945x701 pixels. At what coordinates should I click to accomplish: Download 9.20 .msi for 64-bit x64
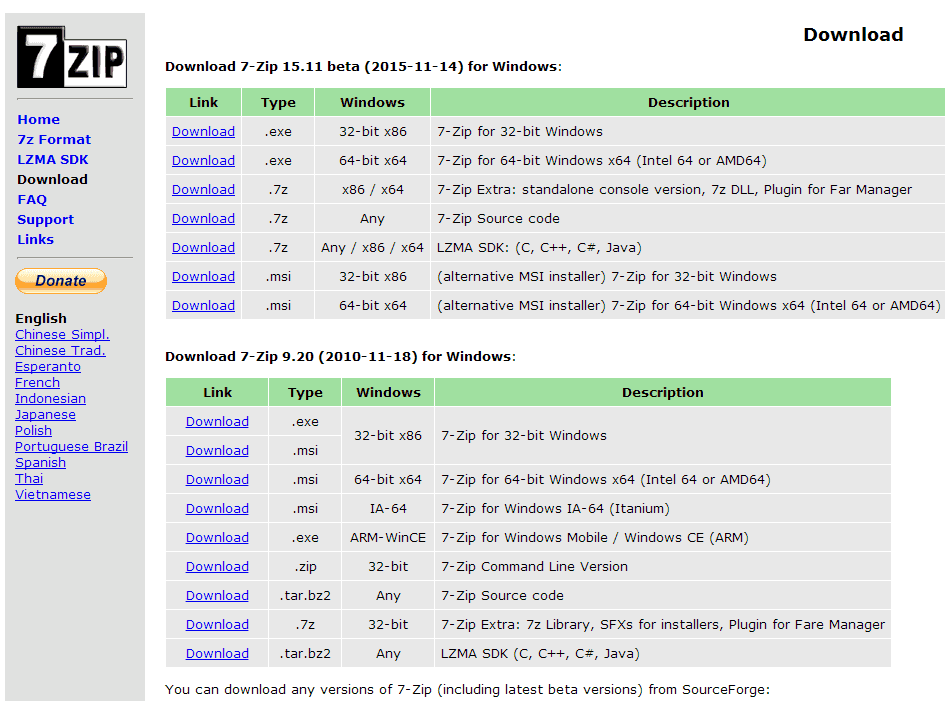(218, 479)
